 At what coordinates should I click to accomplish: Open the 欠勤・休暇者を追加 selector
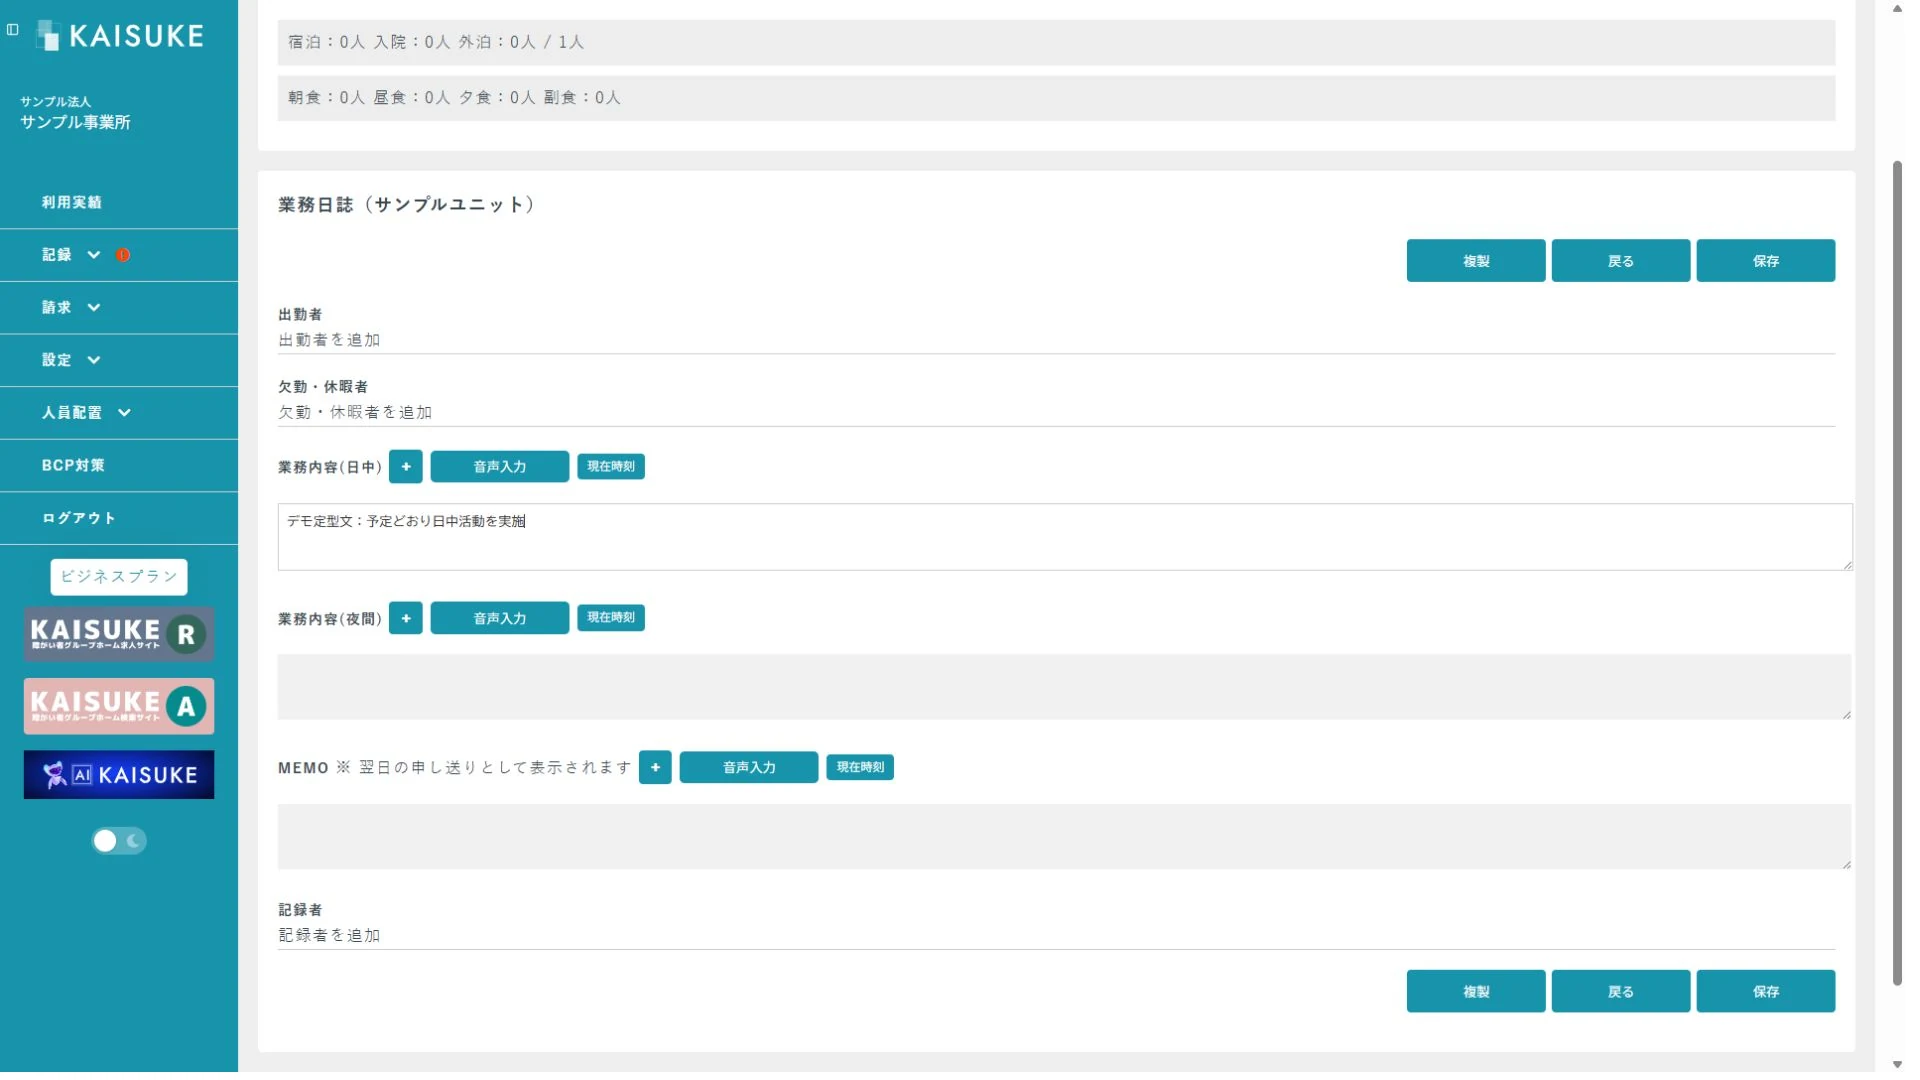pyautogui.click(x=1056, y=412)
